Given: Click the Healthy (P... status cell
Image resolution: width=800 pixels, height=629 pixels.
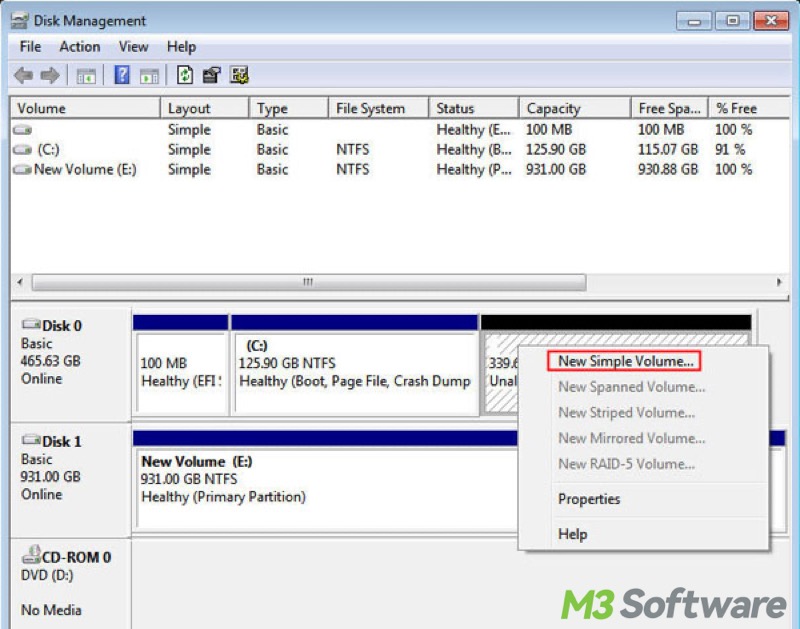Looking at the screenshot, I should point(474,169).
